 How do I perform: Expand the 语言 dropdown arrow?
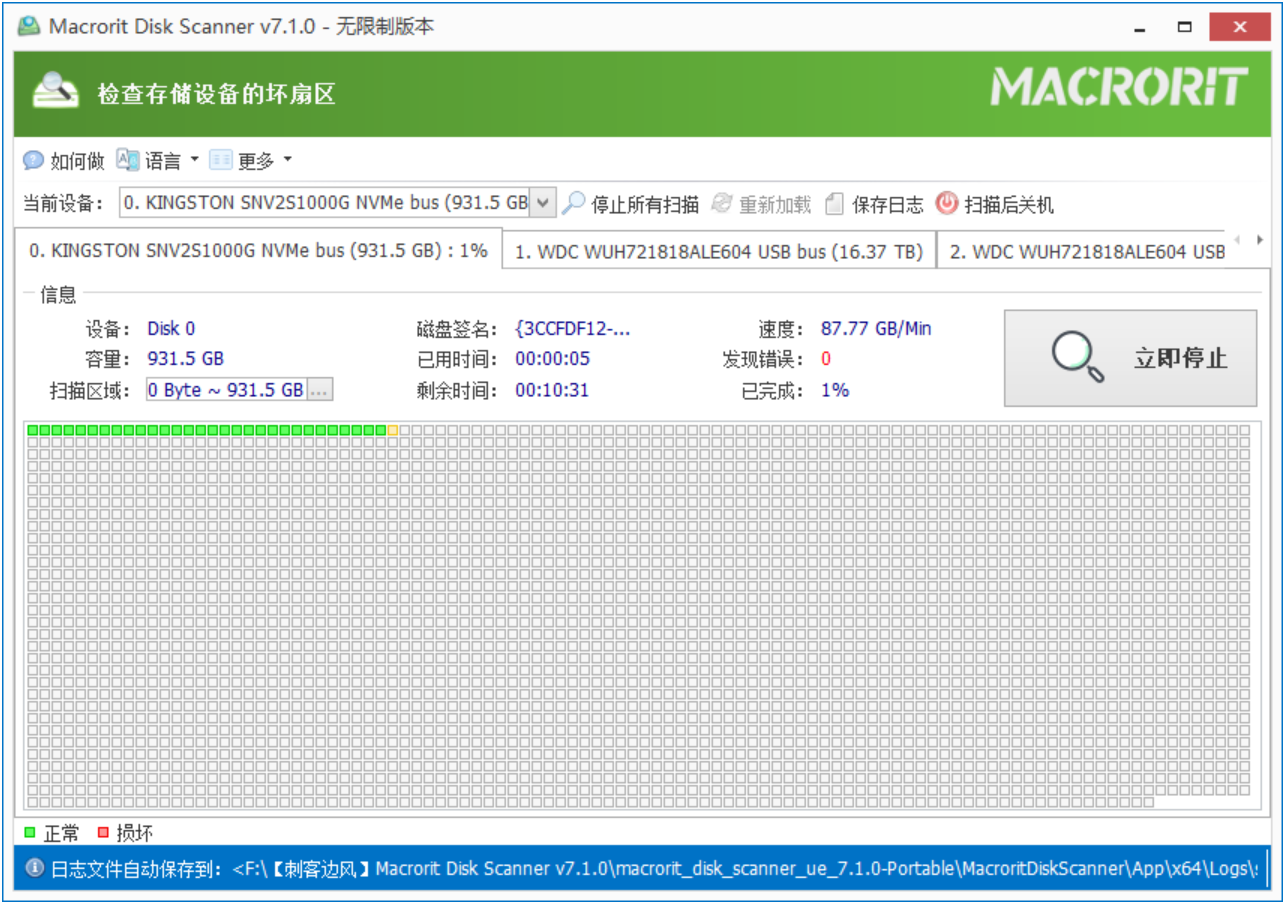tap(194, 160)
